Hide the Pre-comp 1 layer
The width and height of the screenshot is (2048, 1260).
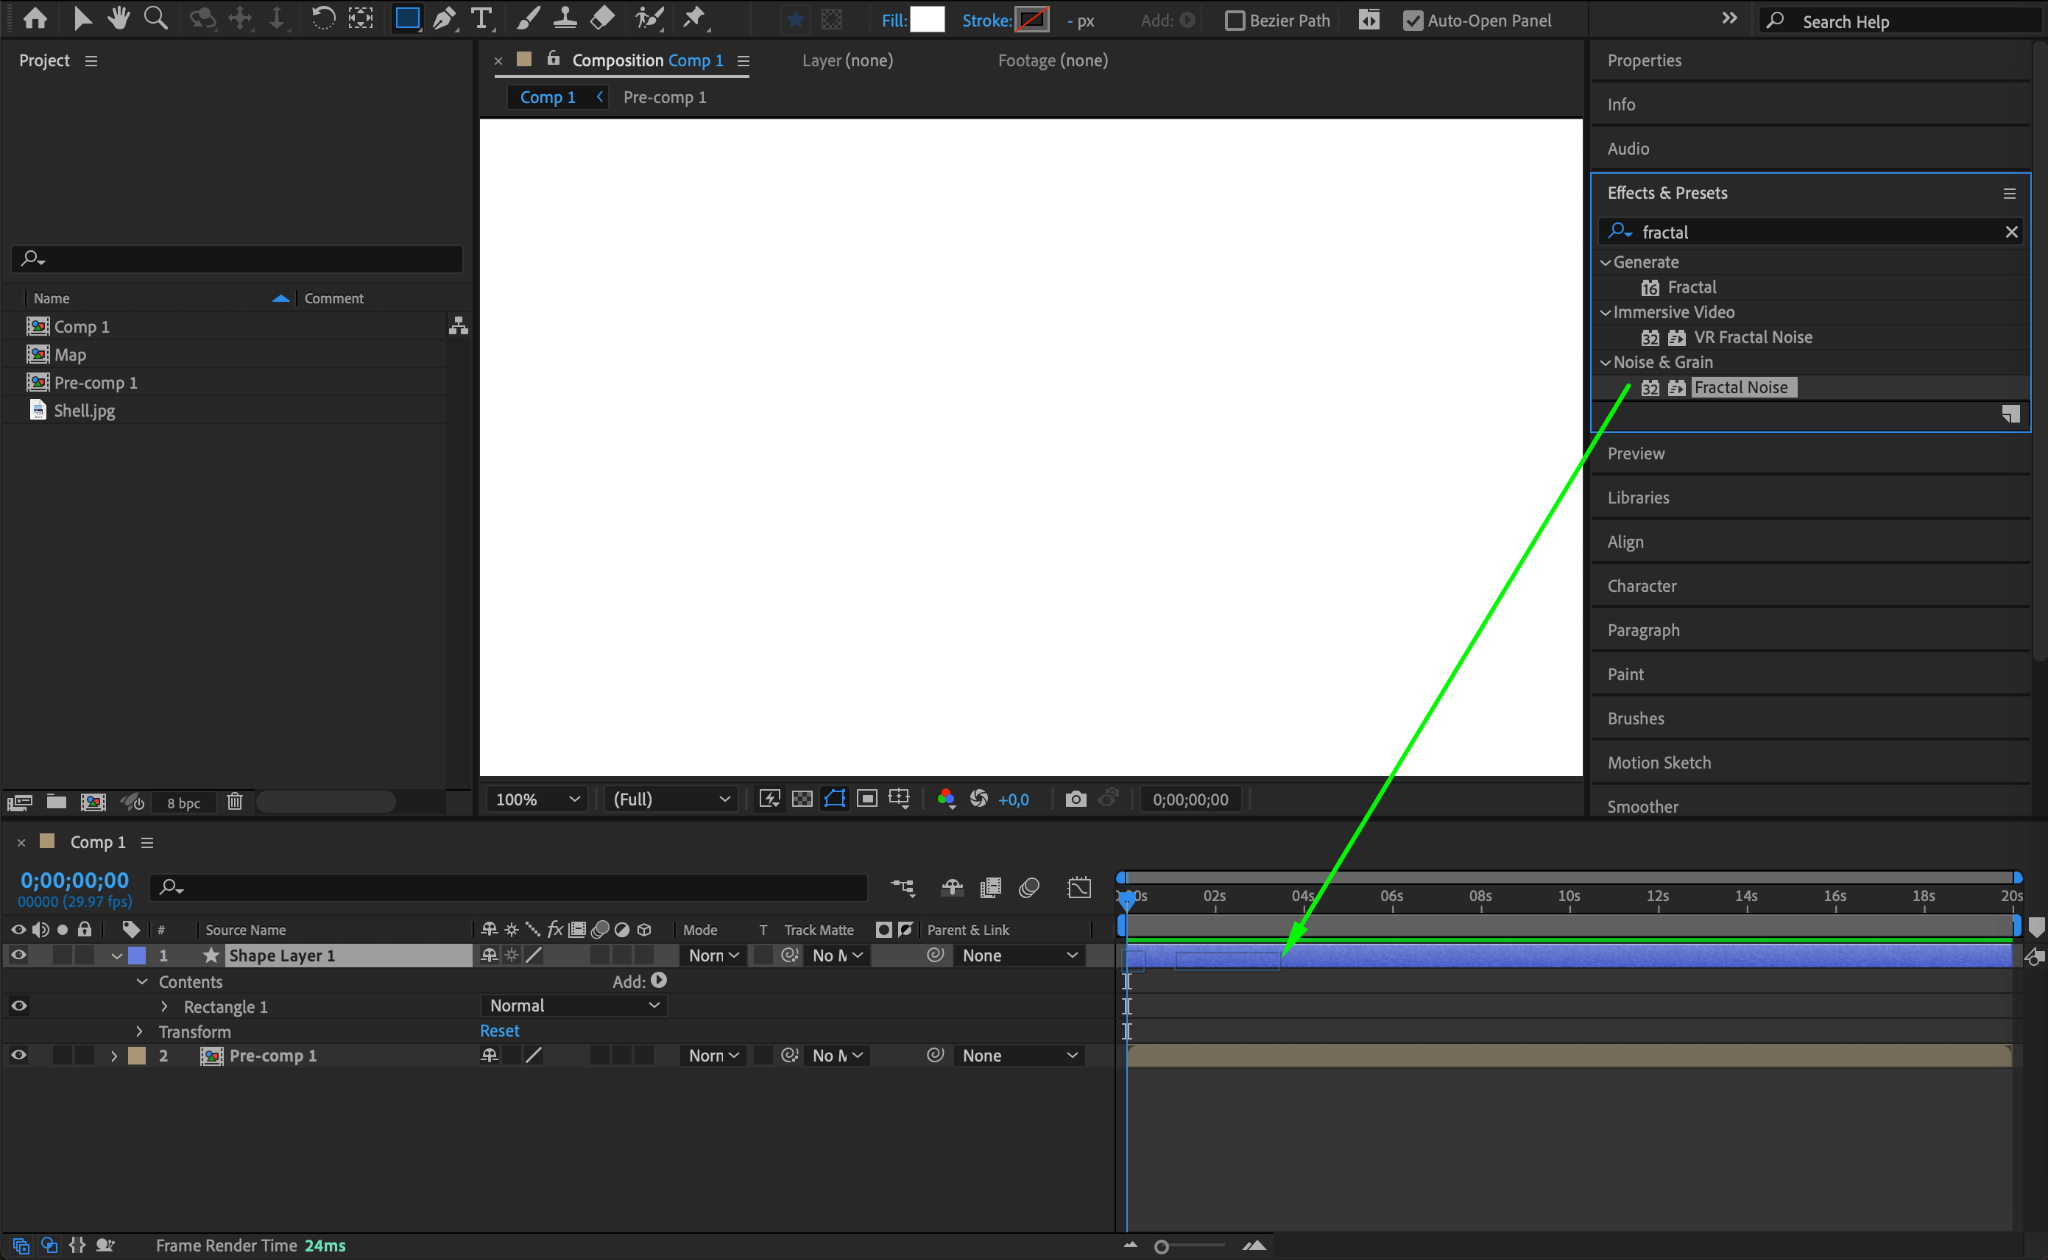pyautogui.click(x=18, y=1055)
